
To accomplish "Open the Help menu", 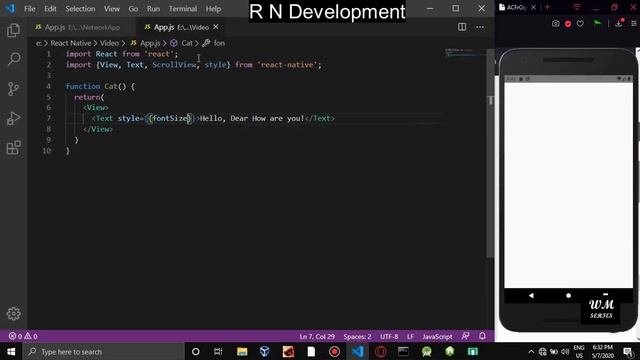I will coord(213,9).
